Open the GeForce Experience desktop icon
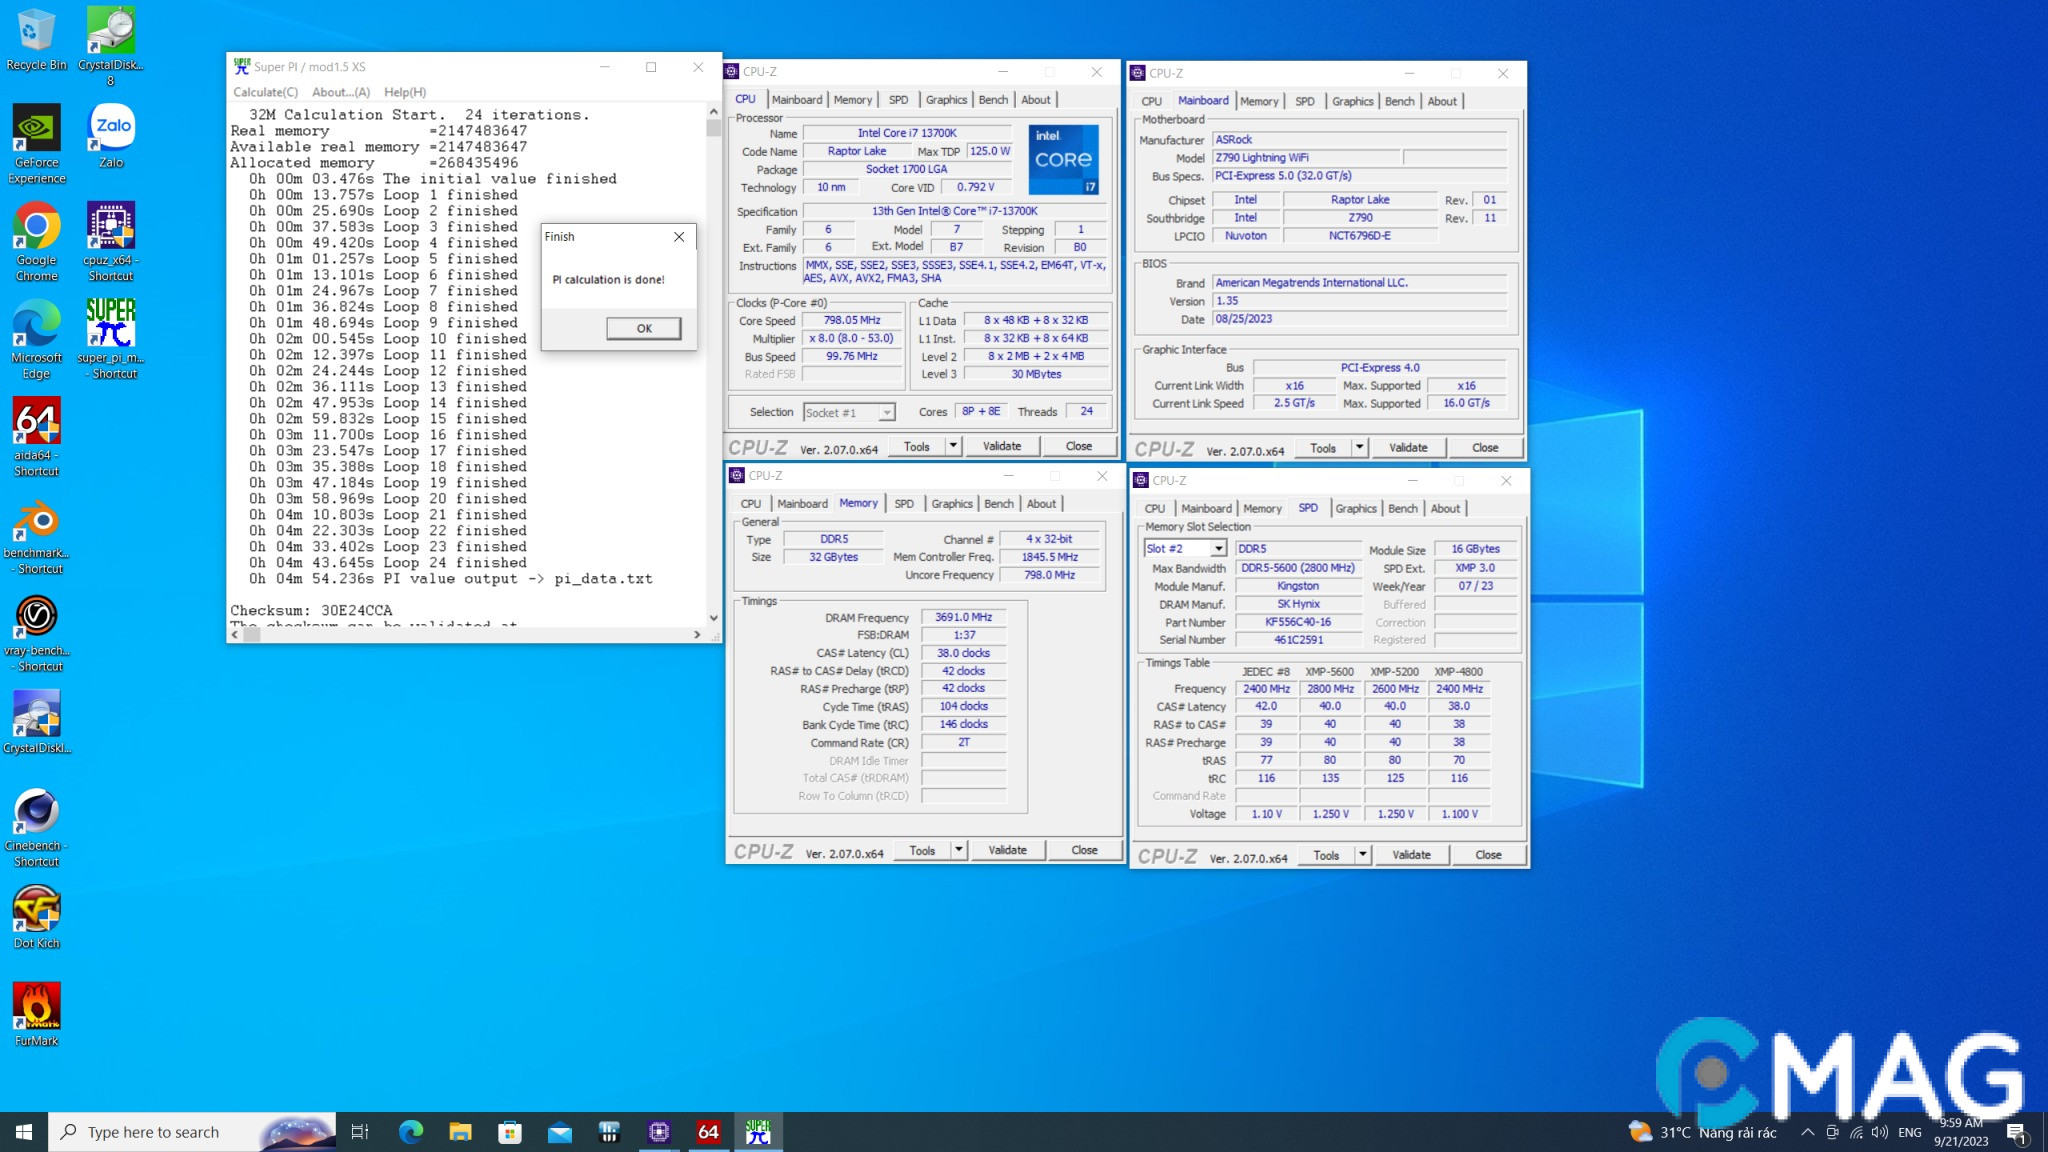This screenshot has height=1152, width=2048. 37,129
